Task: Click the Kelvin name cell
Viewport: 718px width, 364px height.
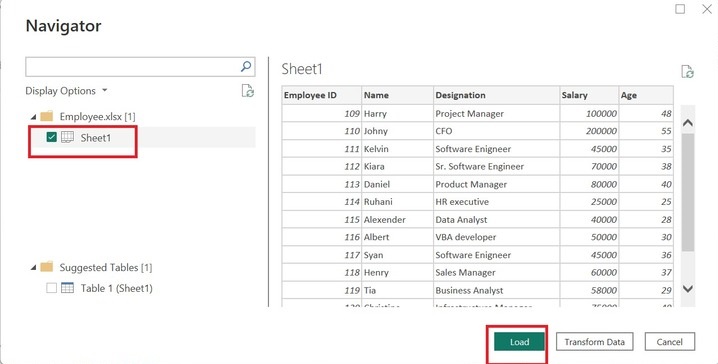Action: [x=397, y=149]
